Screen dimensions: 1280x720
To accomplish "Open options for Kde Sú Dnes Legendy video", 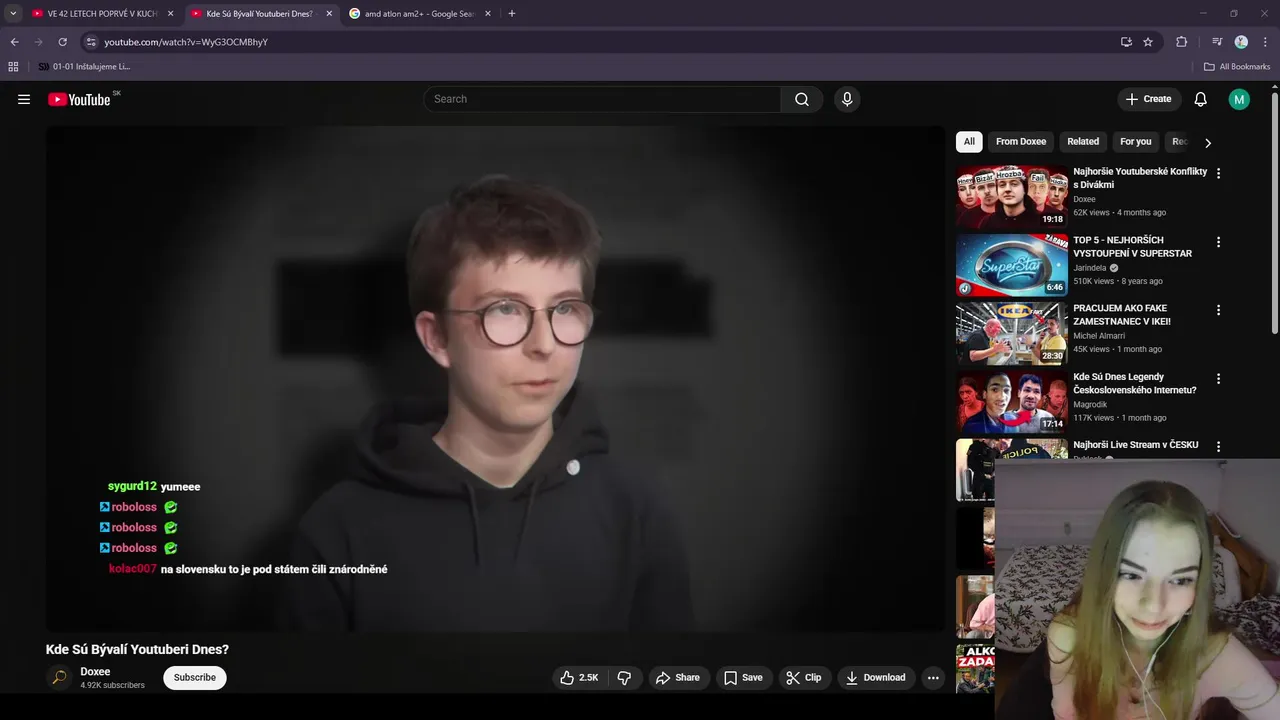I will [1218, 379].
